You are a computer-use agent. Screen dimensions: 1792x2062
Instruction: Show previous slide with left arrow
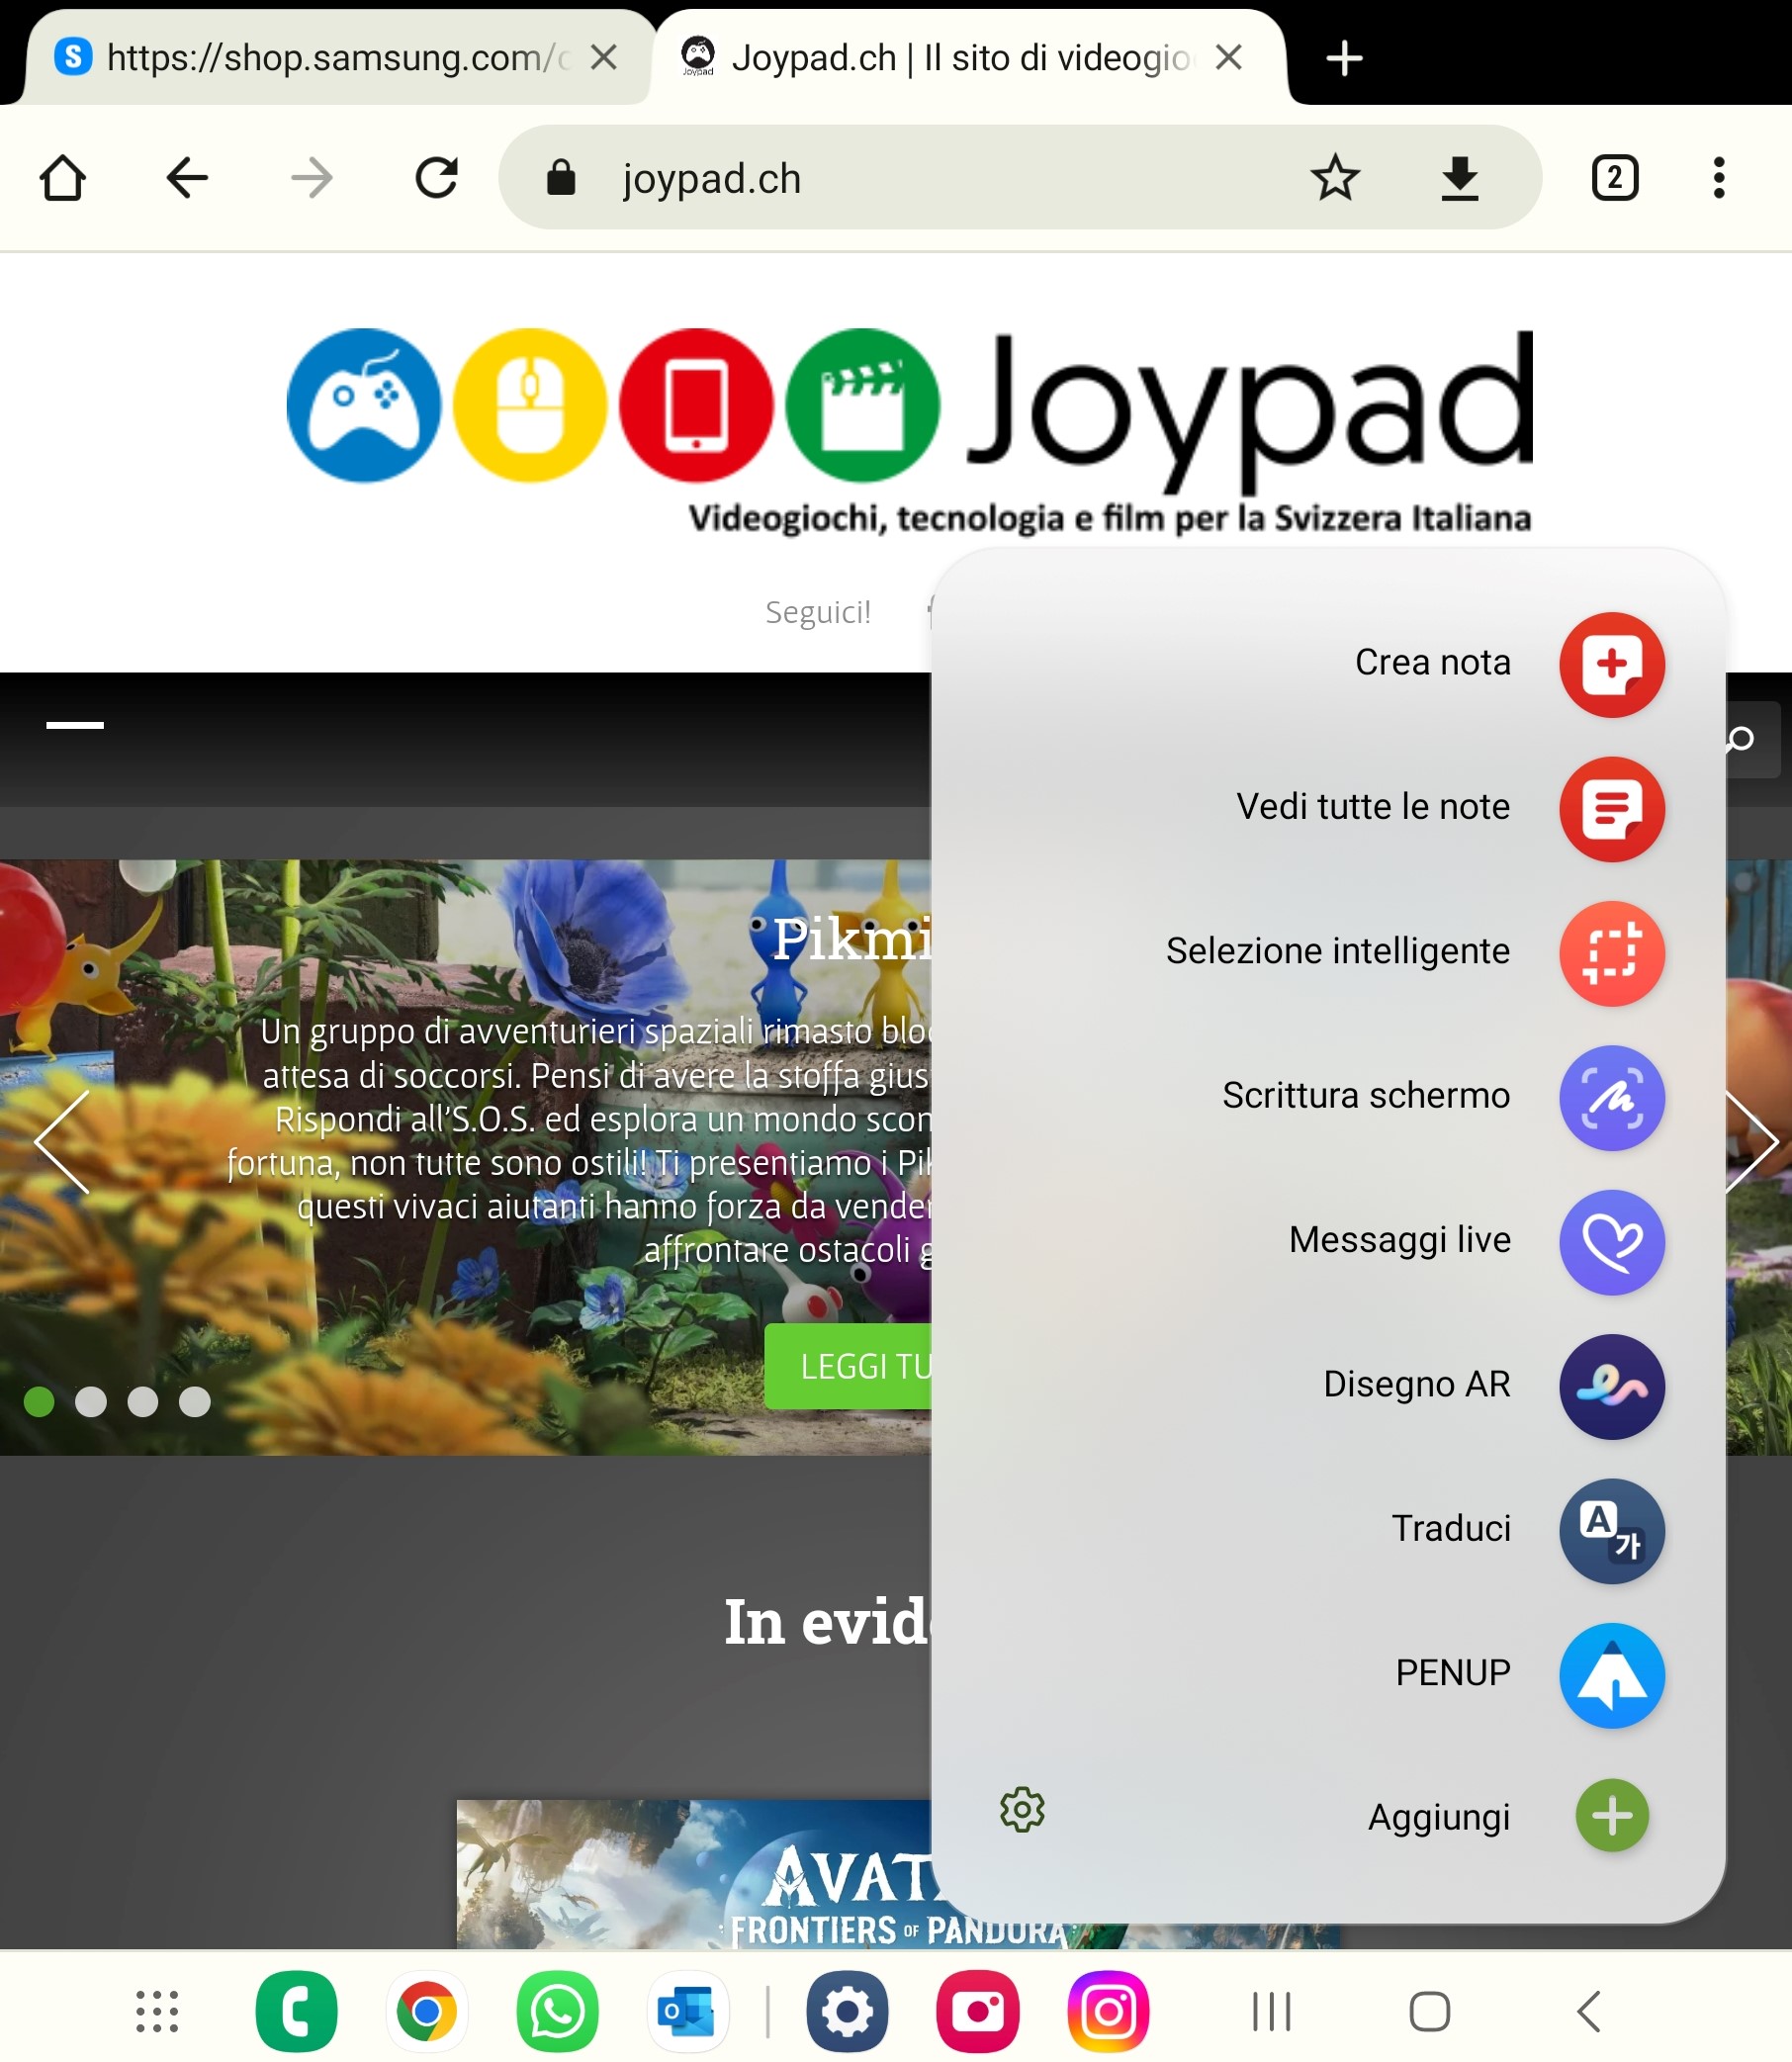62,1141
